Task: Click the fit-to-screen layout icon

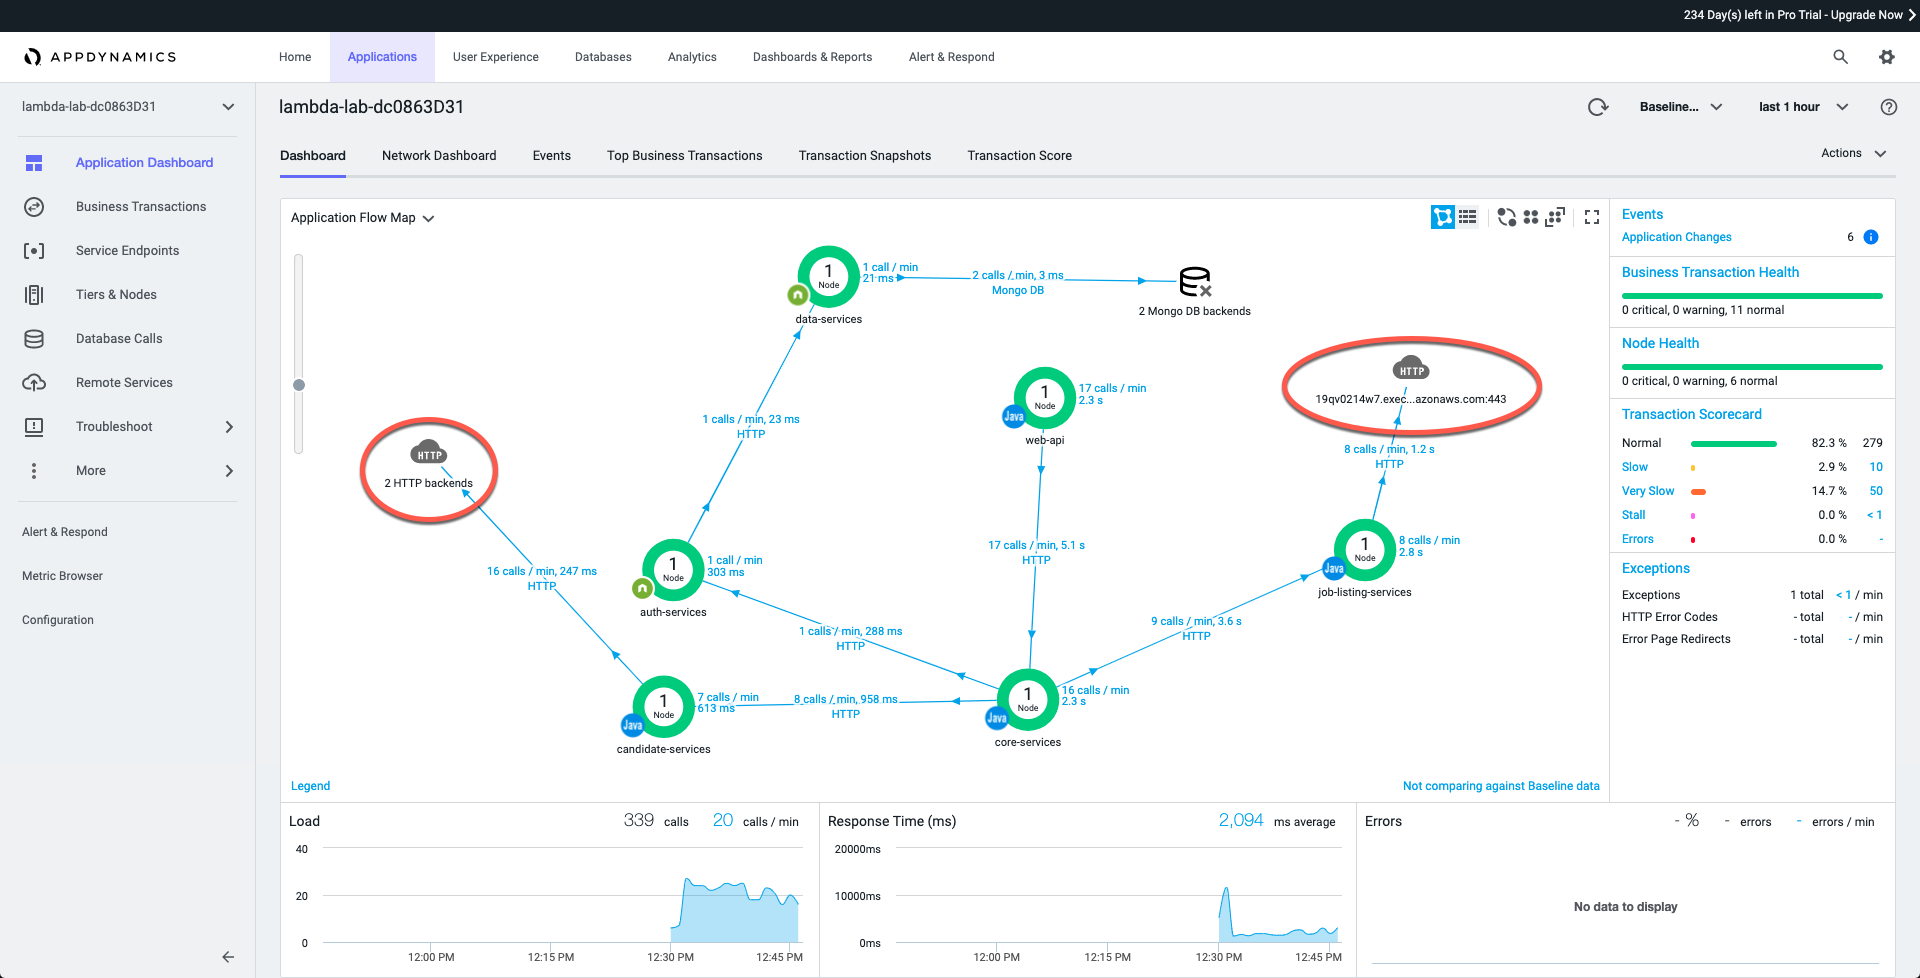Action: coord(1555,217)
